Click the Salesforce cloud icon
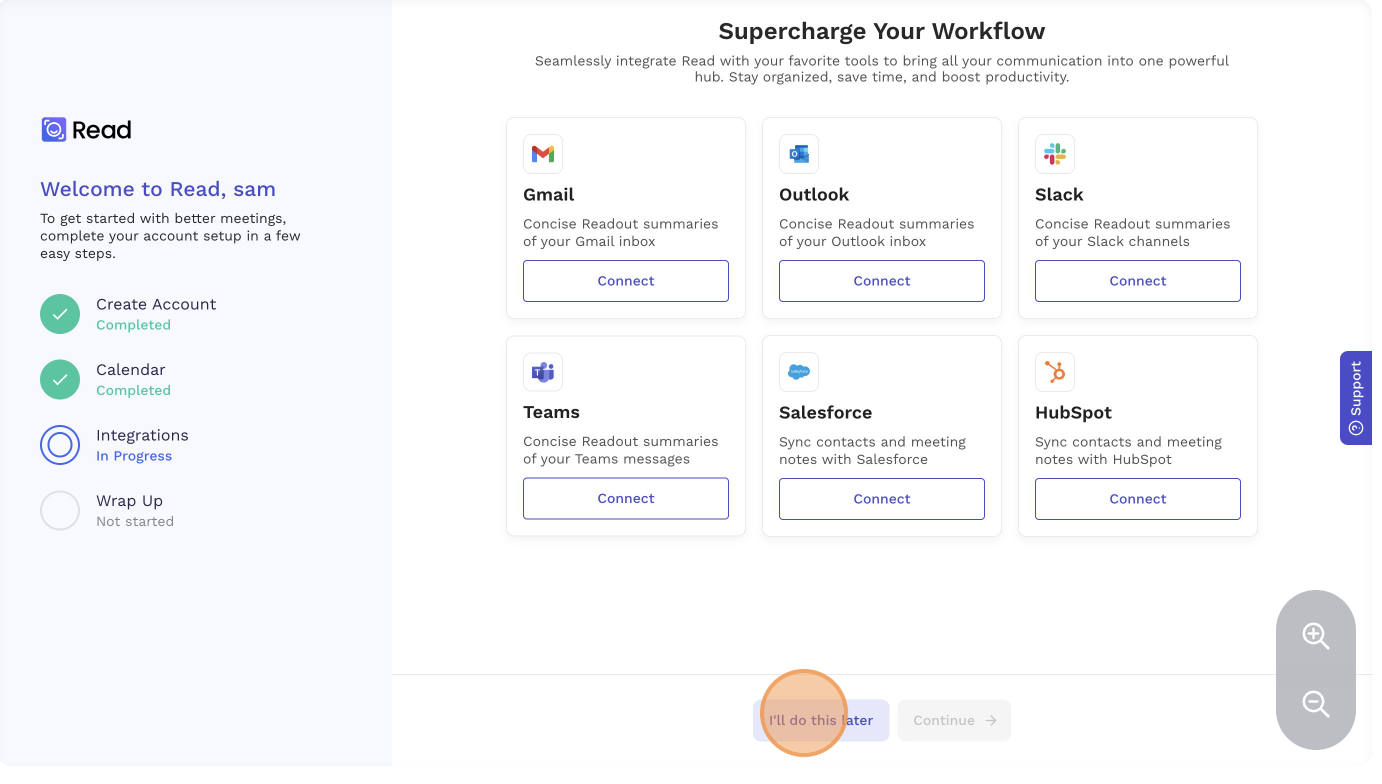The image size is (1382, 784). point(799,372)
